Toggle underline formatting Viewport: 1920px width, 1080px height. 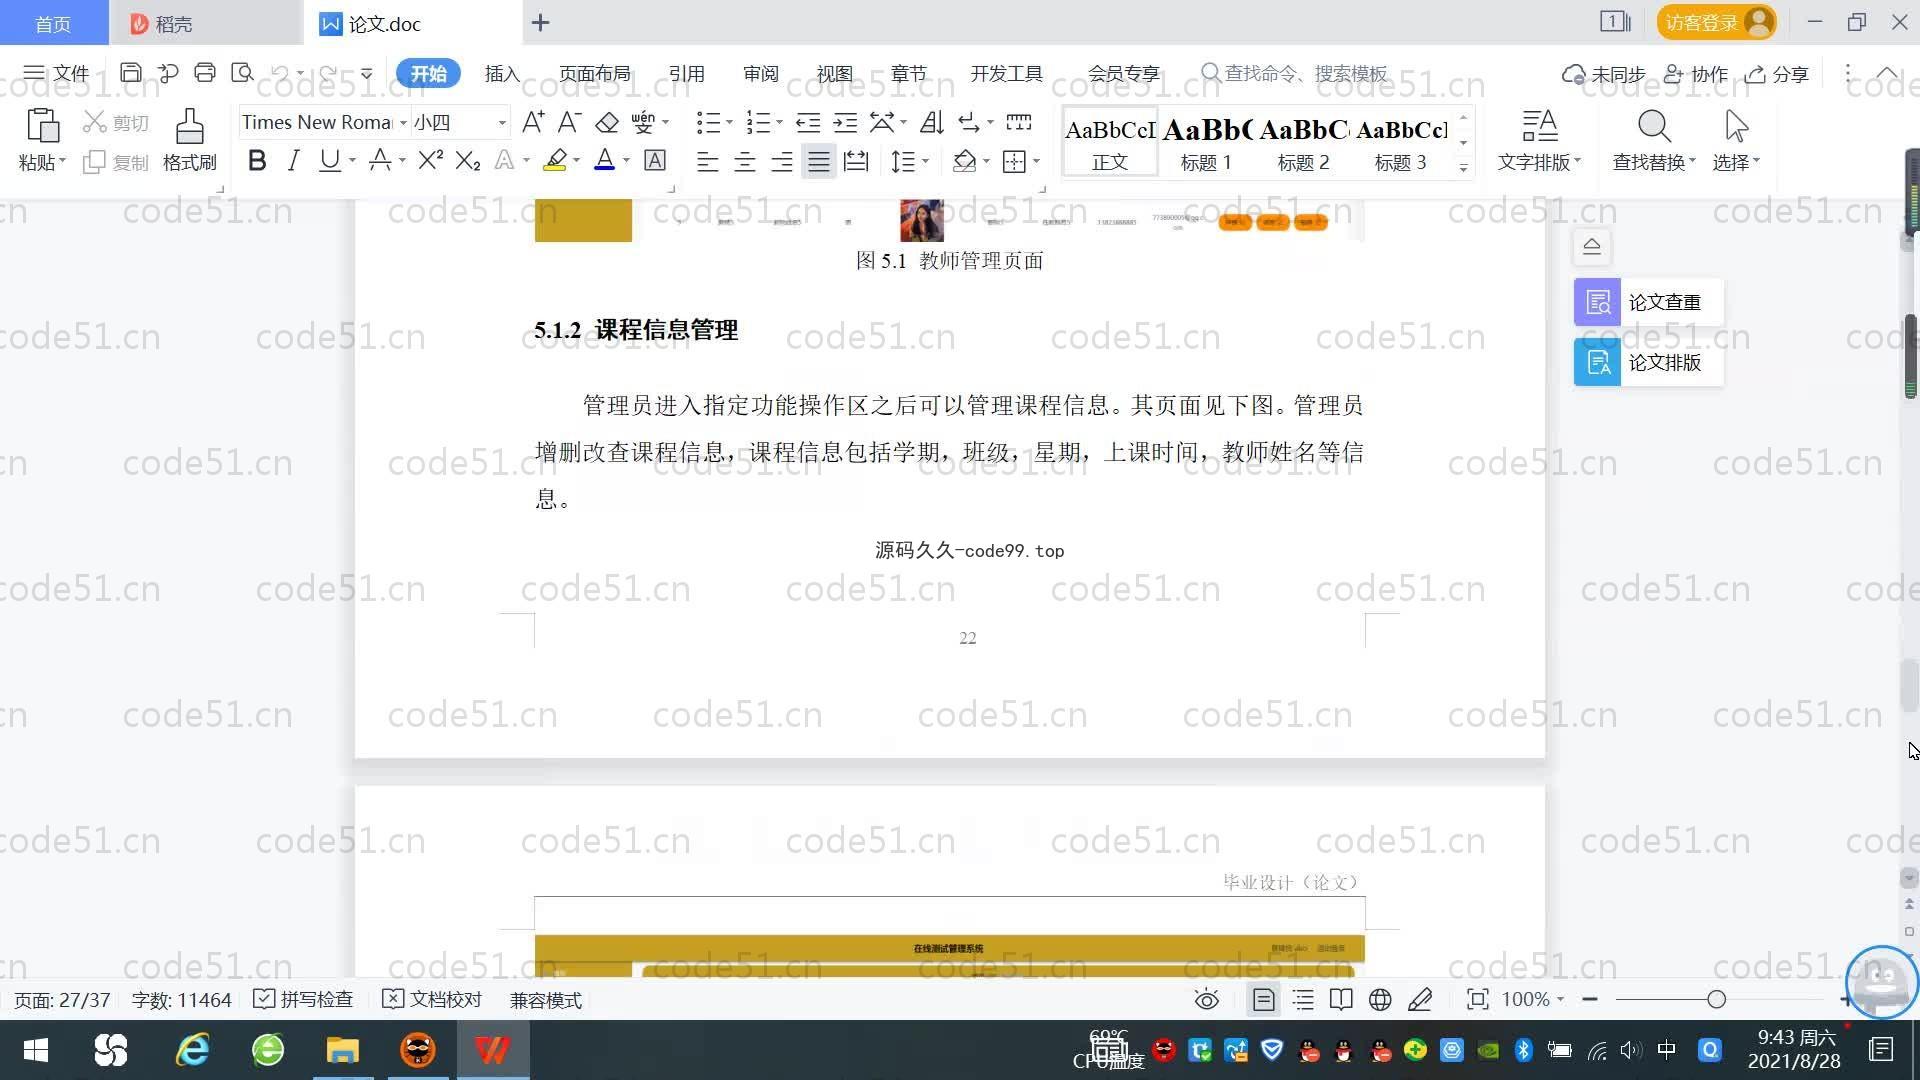click(329, 160)
